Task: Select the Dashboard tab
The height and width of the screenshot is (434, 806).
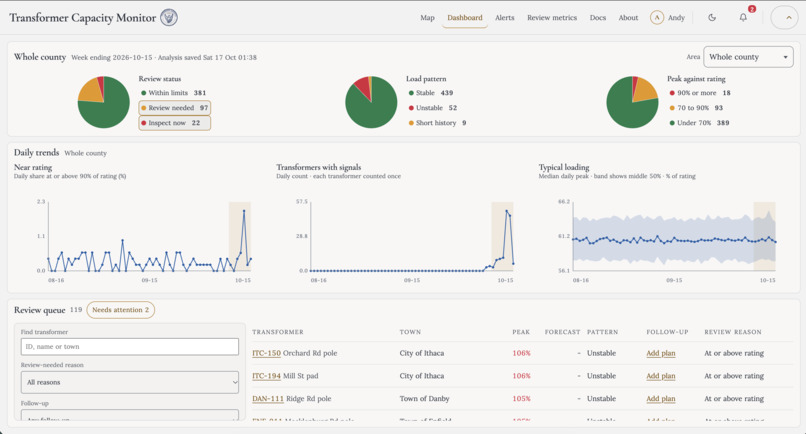Action: [x=465, y=17]
